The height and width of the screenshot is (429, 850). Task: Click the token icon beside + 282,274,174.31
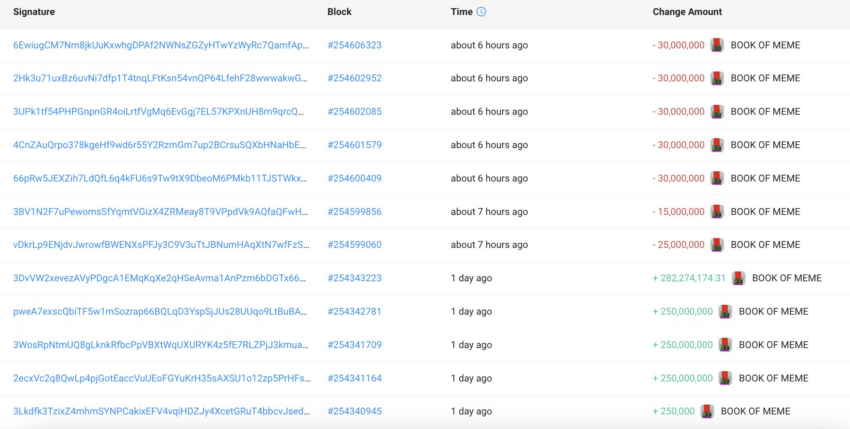pos(738,278)
